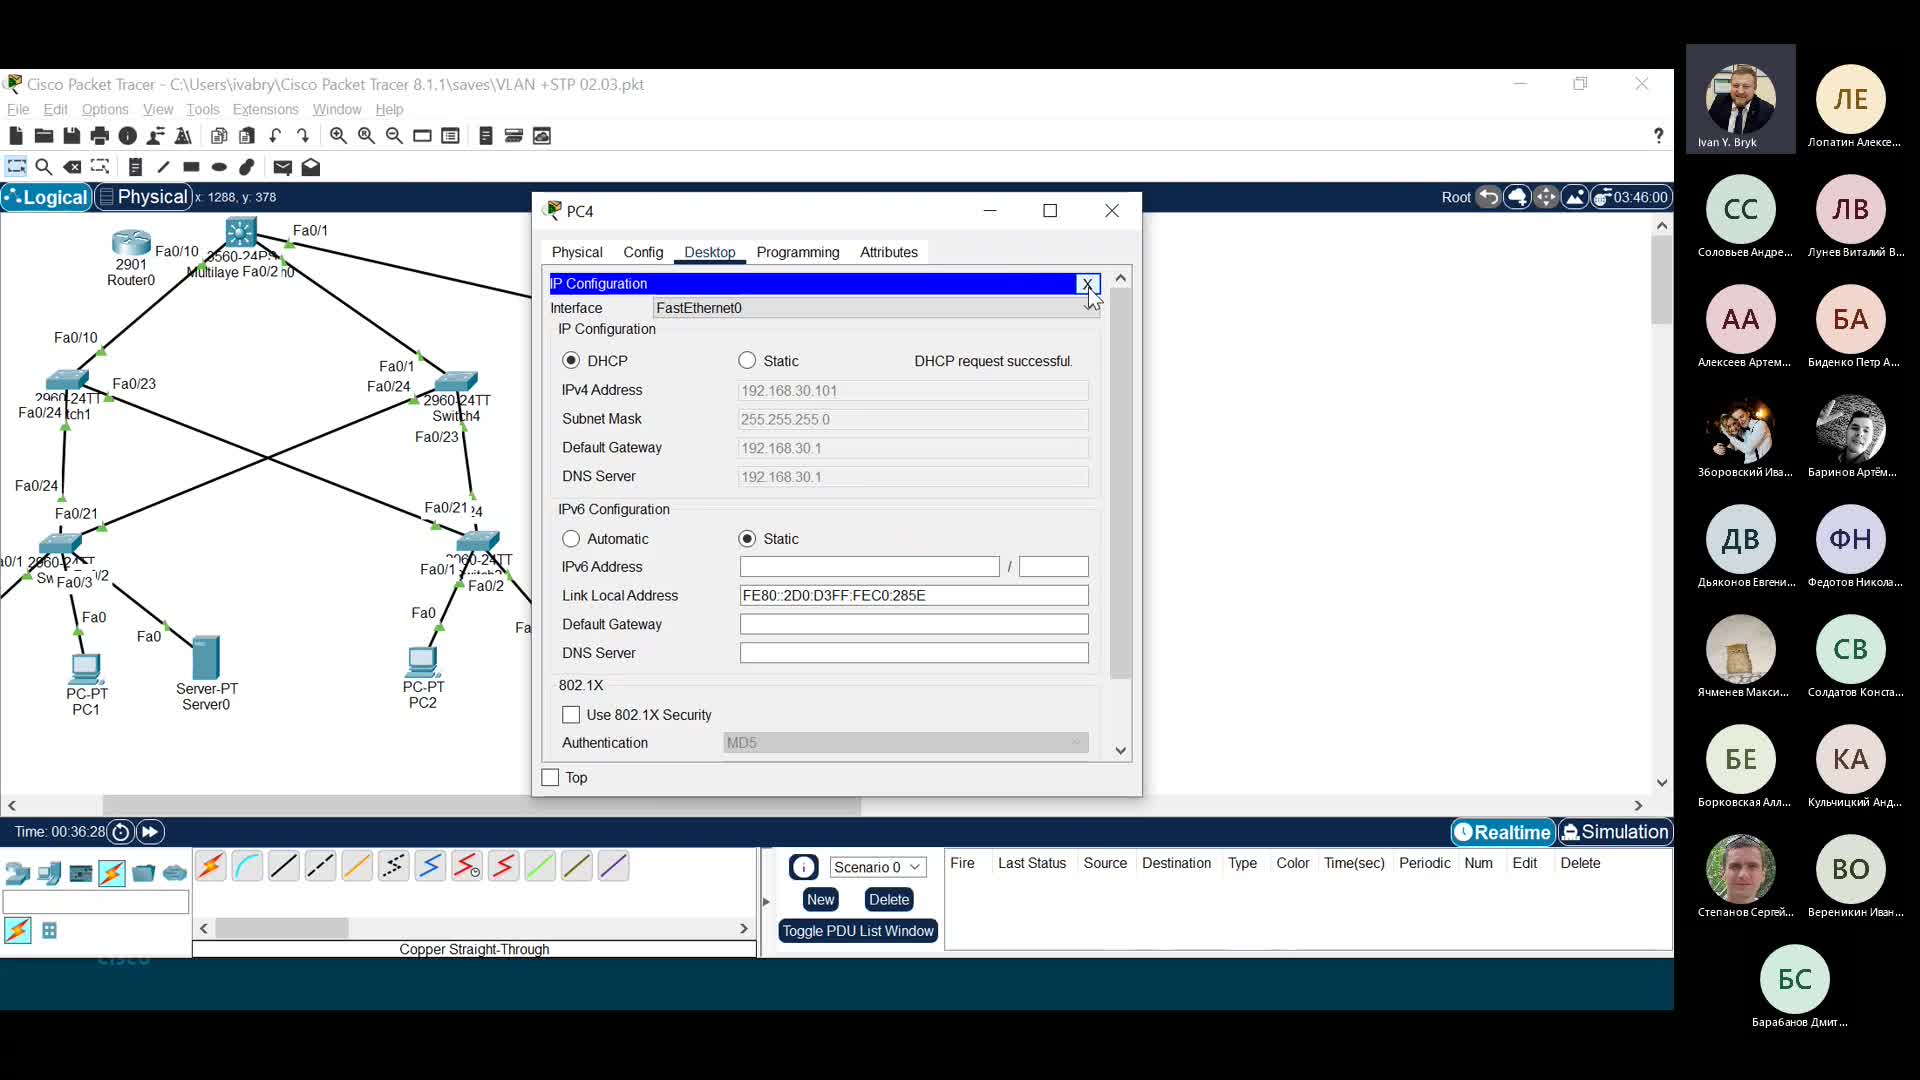Choose the Copper Straight-Through cable

(x=284, y=866)
